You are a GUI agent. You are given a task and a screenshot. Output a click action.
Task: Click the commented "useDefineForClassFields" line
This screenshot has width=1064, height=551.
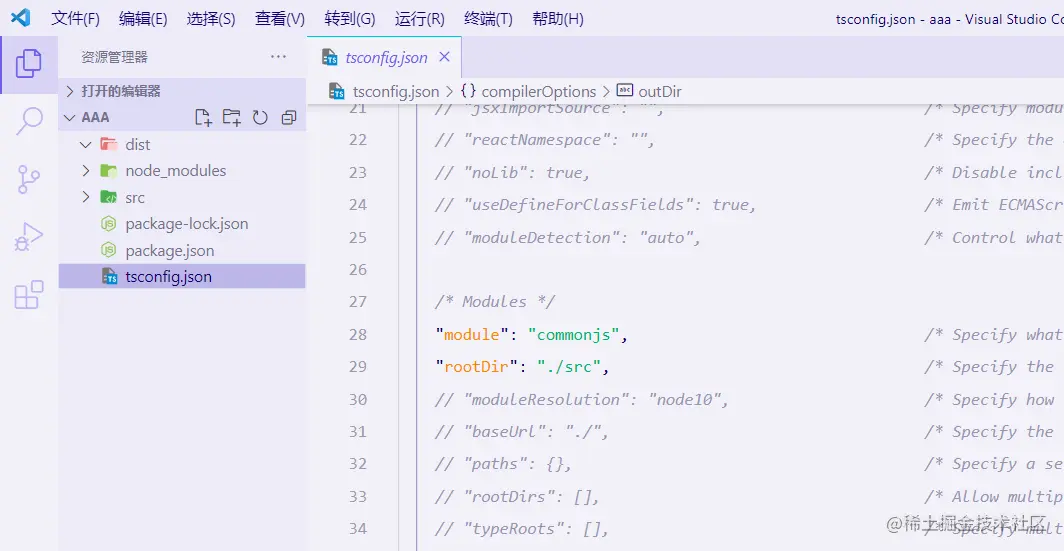click(x=595, y=205)
